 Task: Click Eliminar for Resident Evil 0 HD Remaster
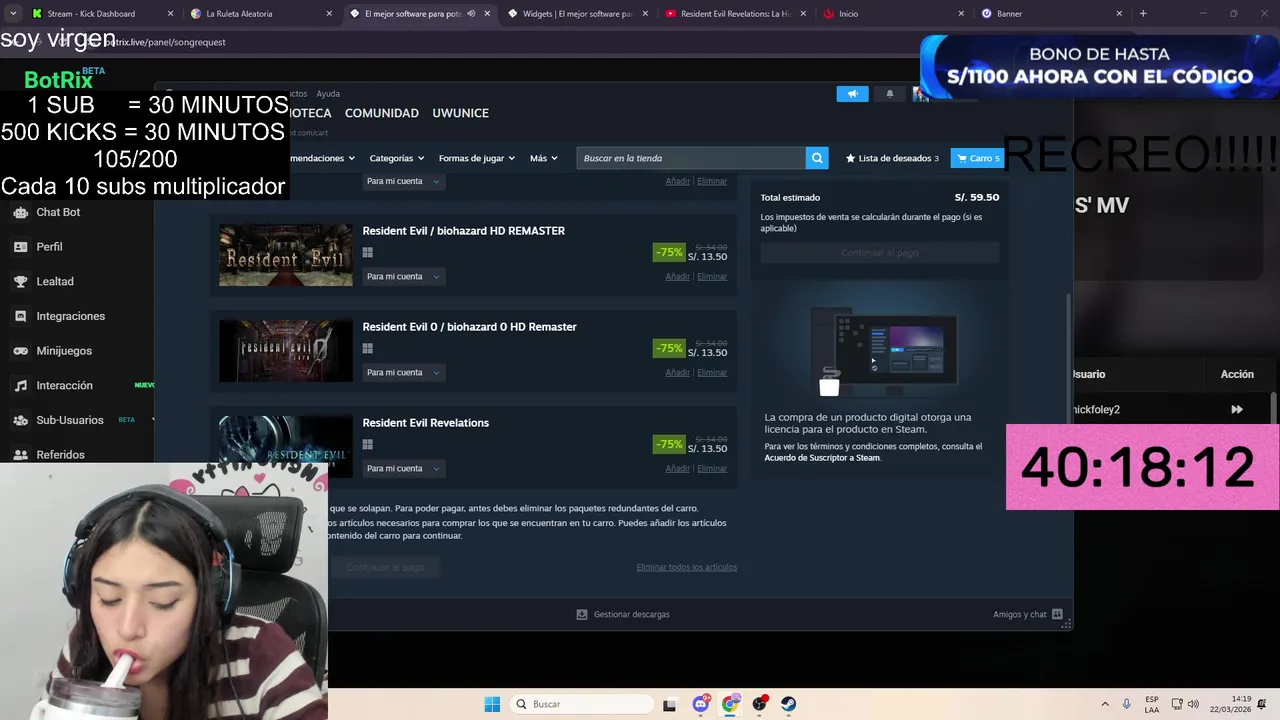[x=712, y=372]
